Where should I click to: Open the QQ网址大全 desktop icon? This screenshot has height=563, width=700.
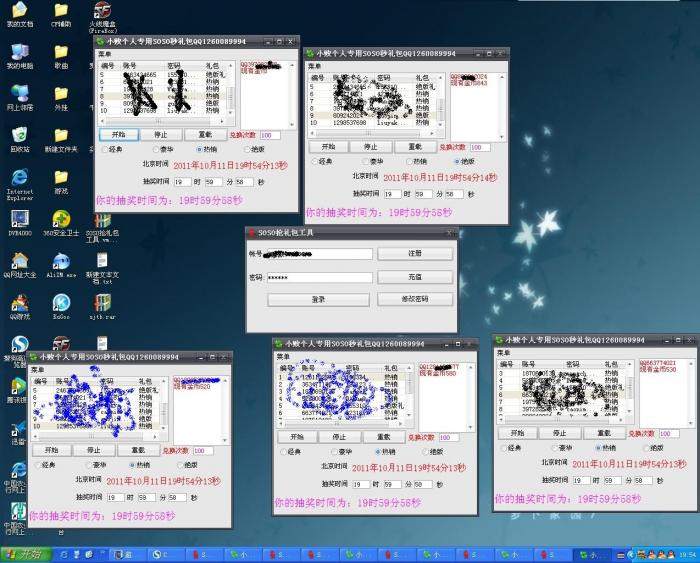(20, 266)
